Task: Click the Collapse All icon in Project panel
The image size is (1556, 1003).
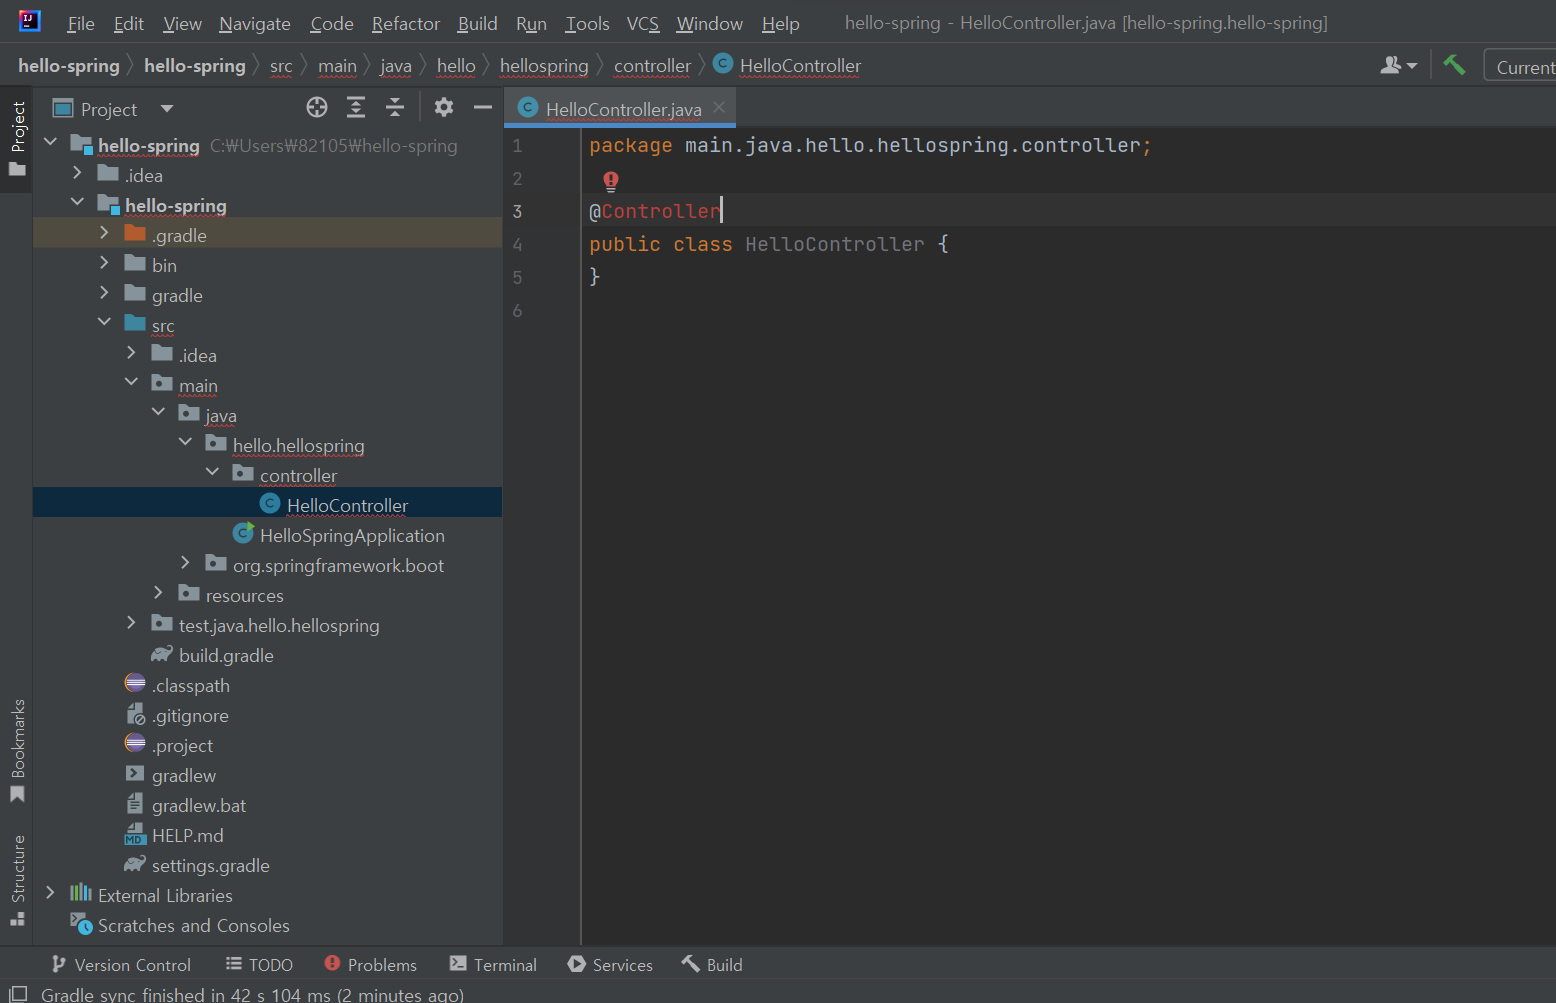Action: [x=395, y=108]
